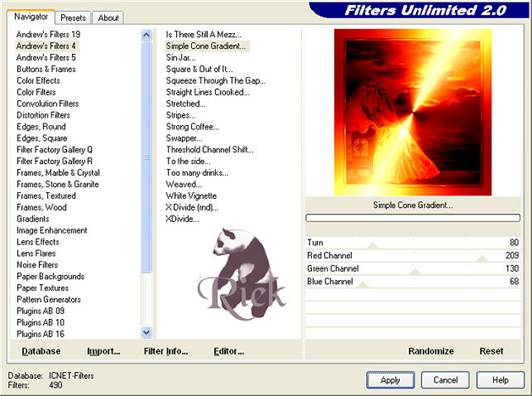Select the Swapper... filter
532x396 pixels.
184,138
